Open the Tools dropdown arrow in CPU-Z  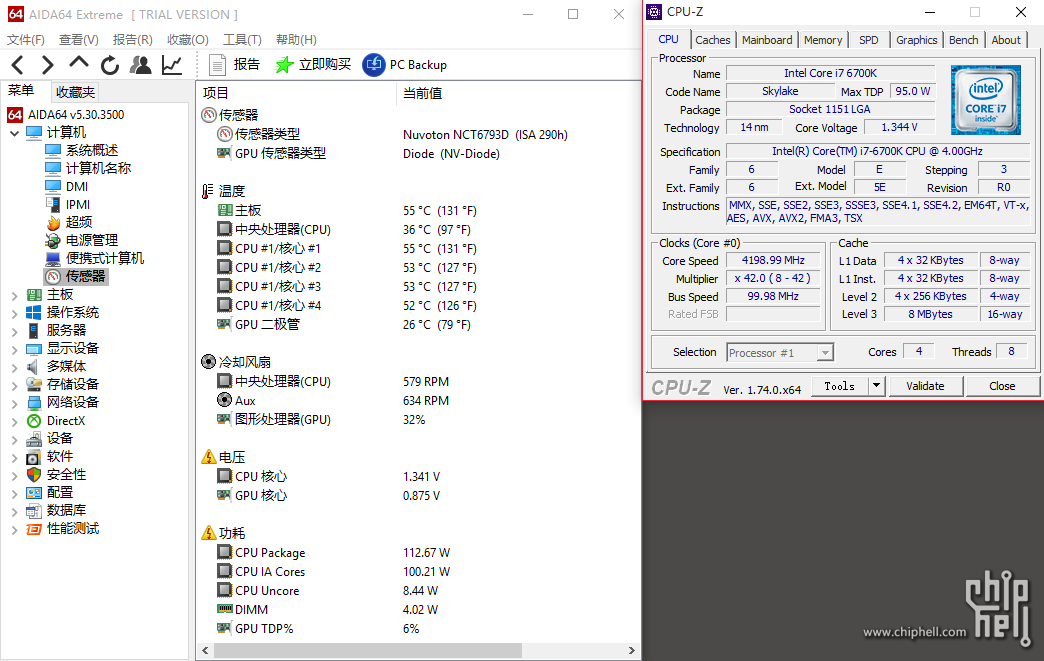pos(876,386)
